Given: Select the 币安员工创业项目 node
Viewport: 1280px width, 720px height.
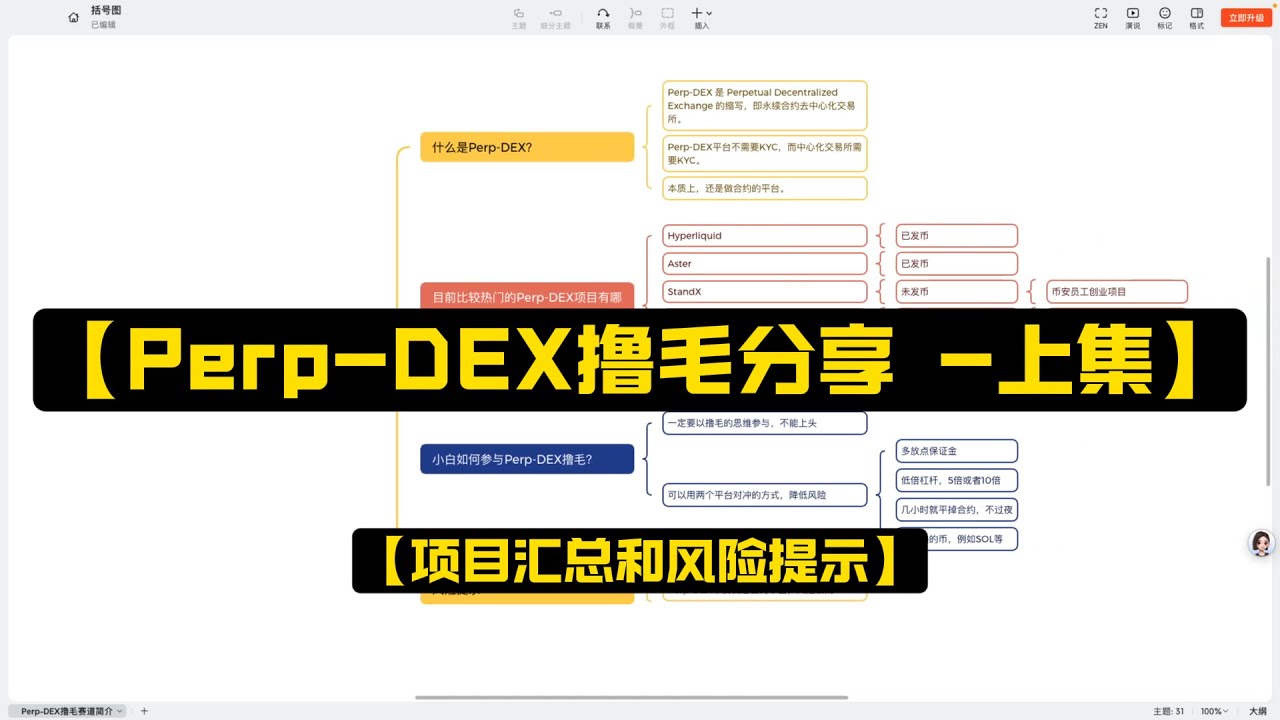Looking at the screenshot, I should point(1117,292).
